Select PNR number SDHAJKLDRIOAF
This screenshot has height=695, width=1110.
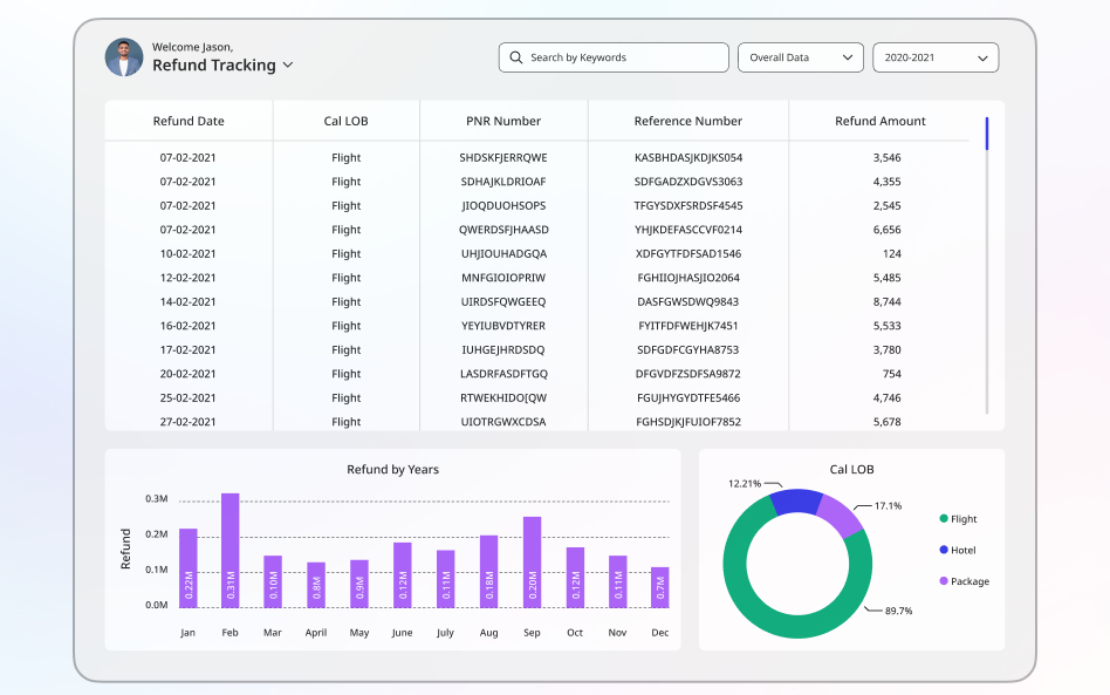(503, 182)
